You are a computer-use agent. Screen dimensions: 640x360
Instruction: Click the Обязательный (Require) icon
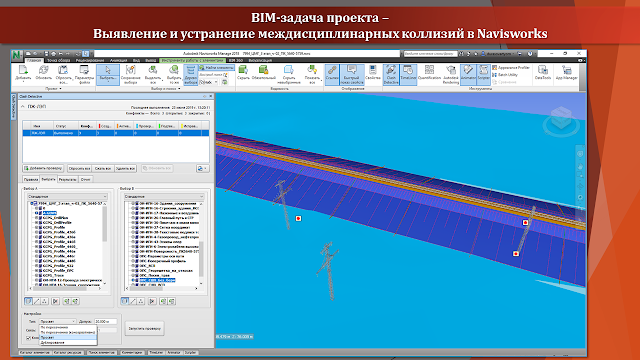264,73
